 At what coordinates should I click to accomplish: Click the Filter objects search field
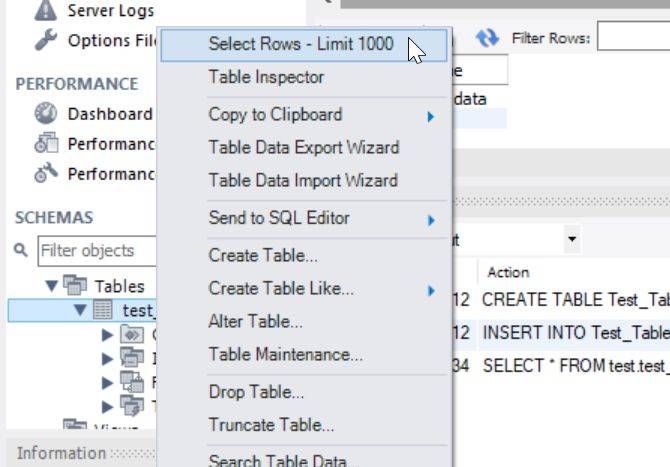coord(95,250)
